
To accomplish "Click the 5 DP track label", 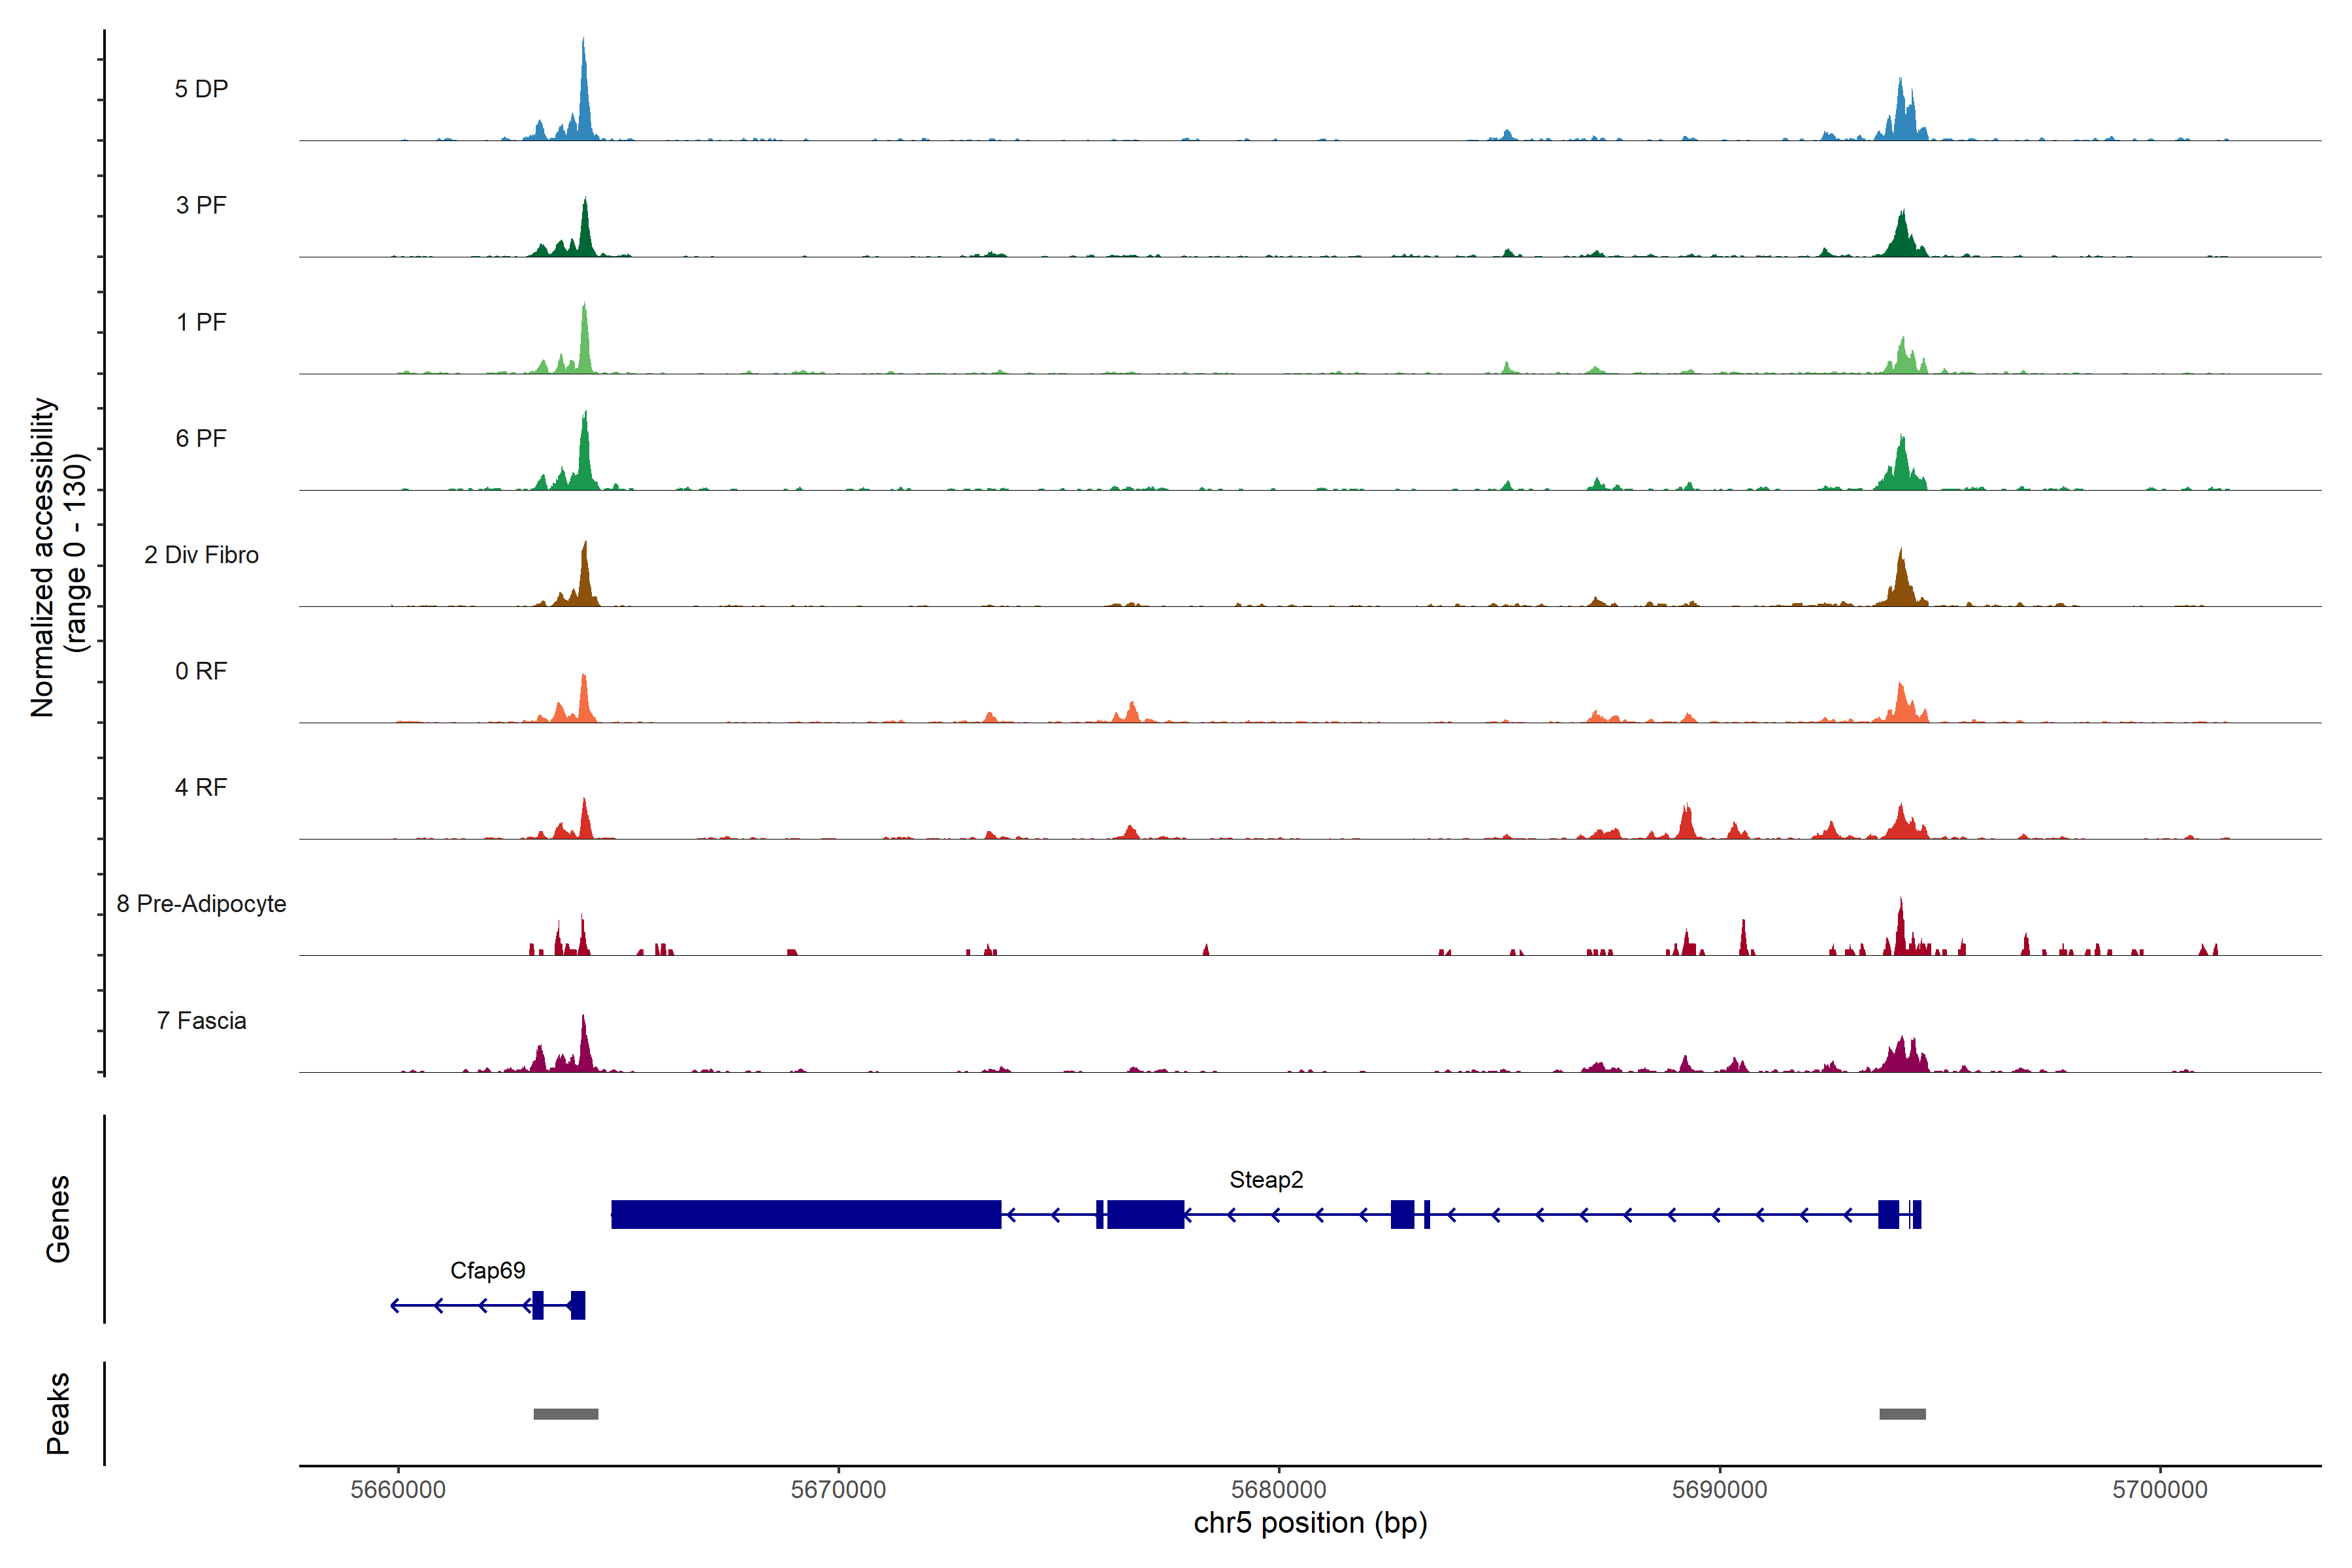I will tap(201, 89).
